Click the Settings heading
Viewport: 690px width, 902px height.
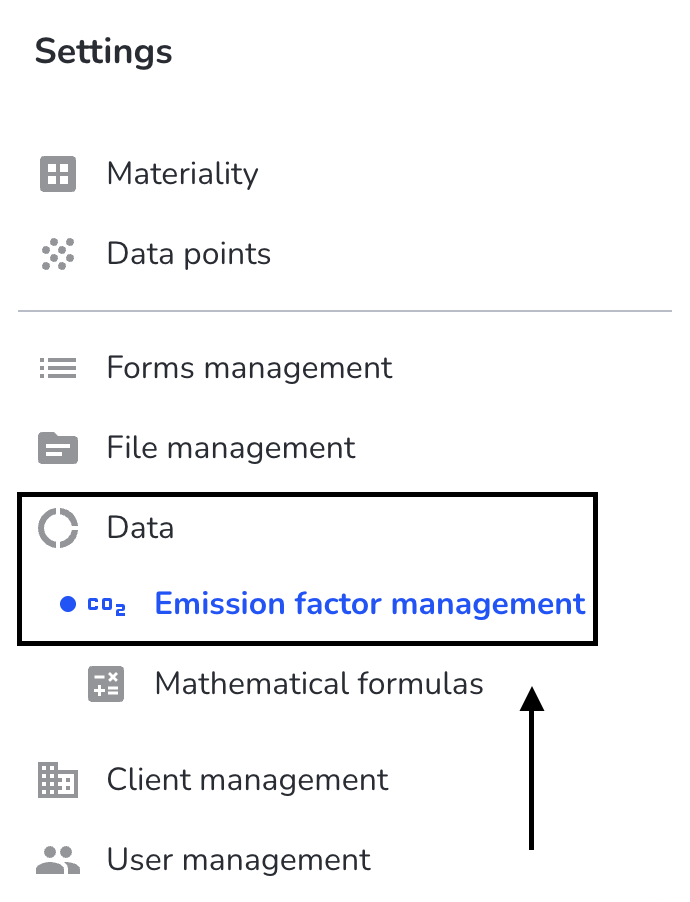click(104, 52)
